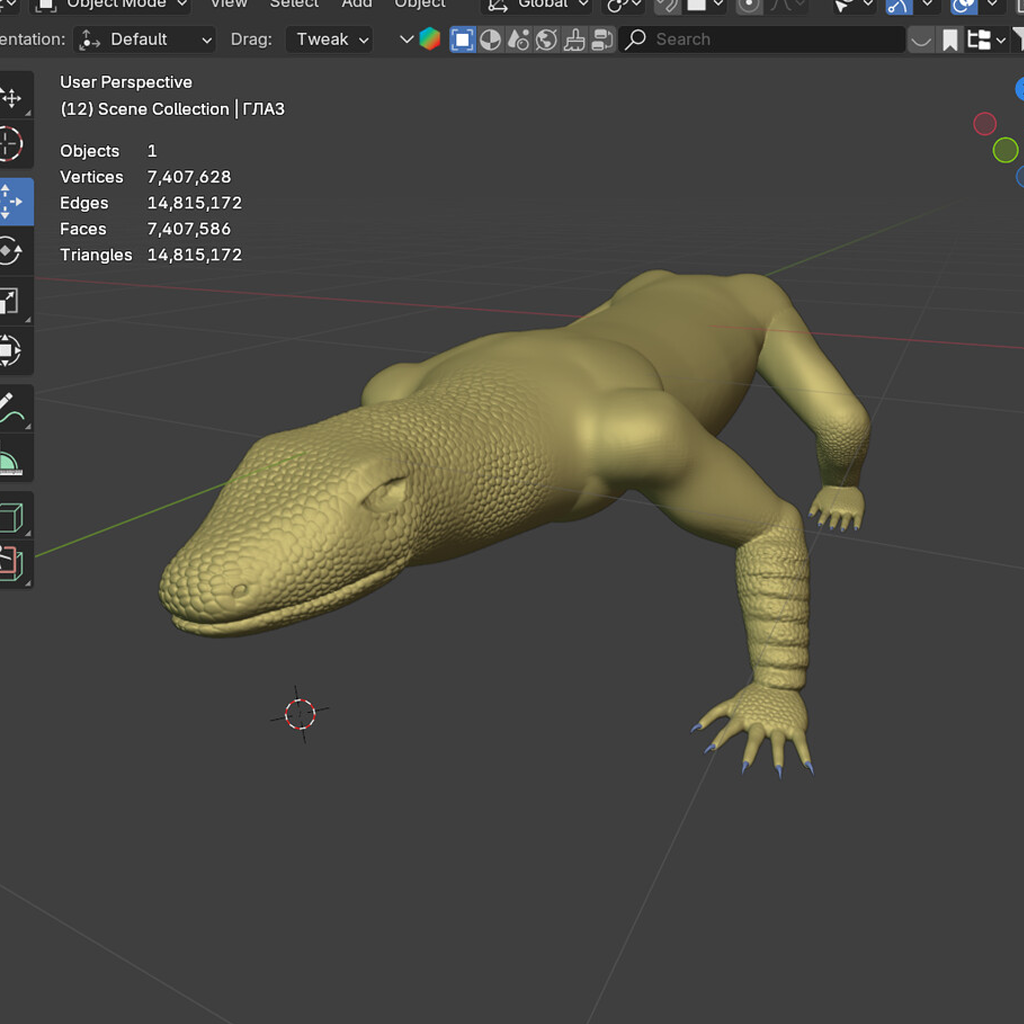Select the Transform tool
This screenshot has height=1024, width=1024.
tap(12, 351)
